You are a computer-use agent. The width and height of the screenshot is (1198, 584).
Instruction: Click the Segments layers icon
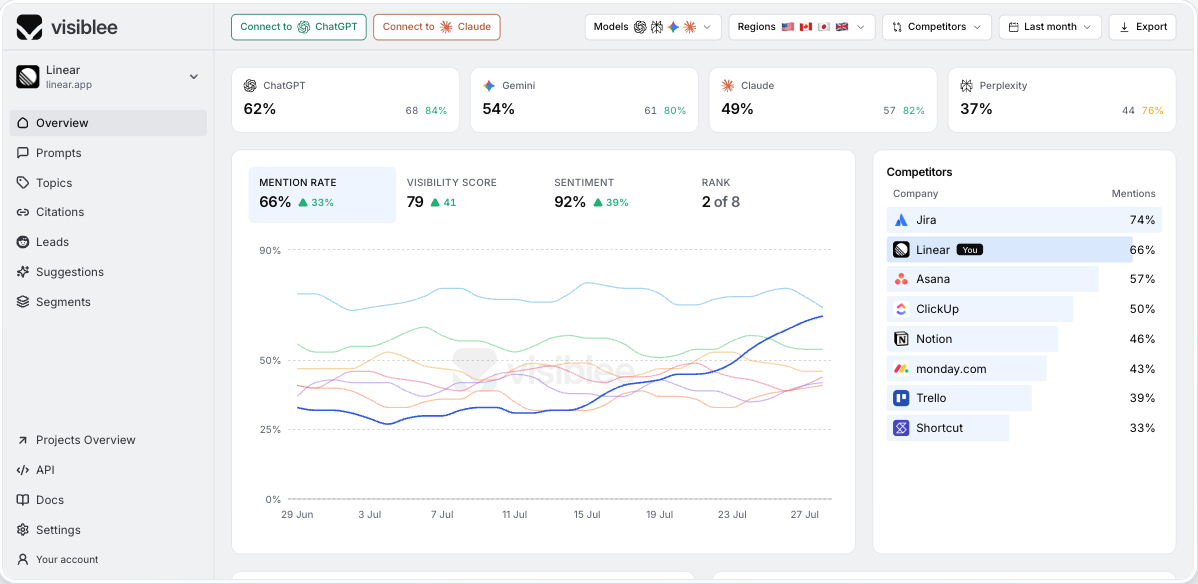(x=23, y=302)
